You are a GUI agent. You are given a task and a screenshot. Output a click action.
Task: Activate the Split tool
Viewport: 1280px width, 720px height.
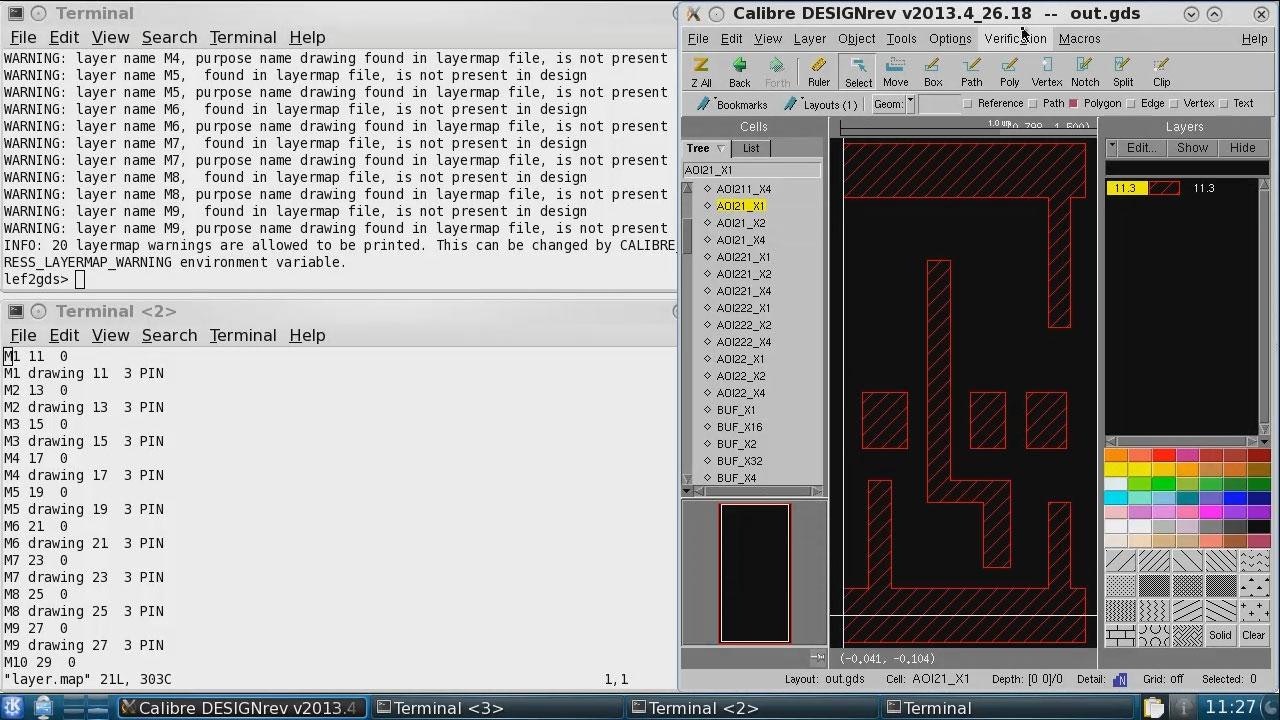[x=1123, y=72]
